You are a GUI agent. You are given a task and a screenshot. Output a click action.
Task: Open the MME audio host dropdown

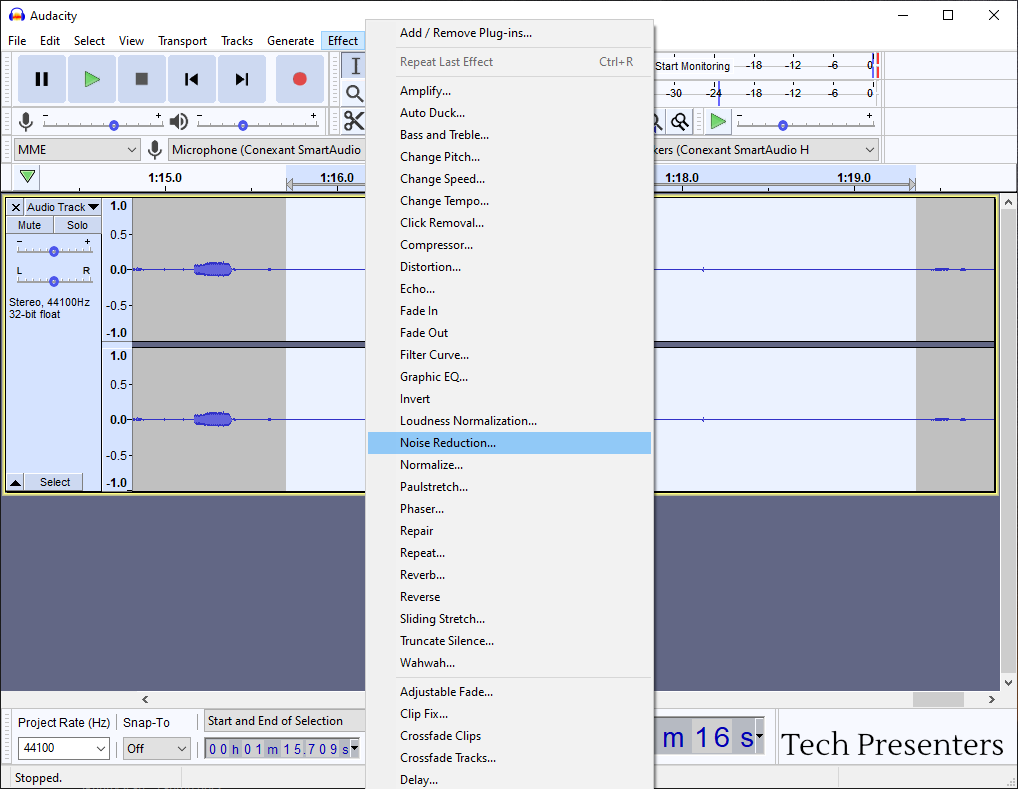(77, 150)
